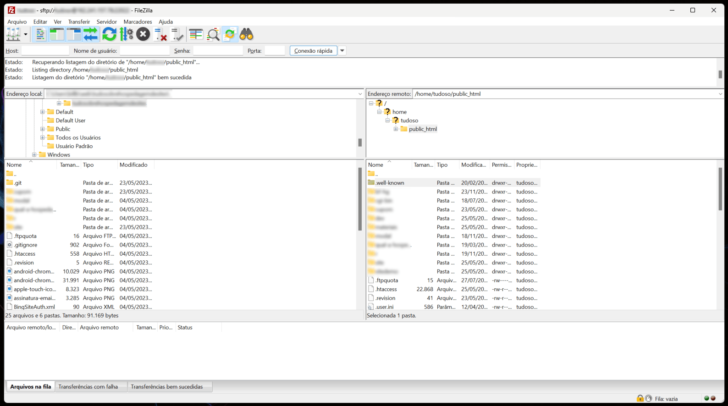
Task: Click the local file list scrollbar
Action: click(x=360, y=199)
